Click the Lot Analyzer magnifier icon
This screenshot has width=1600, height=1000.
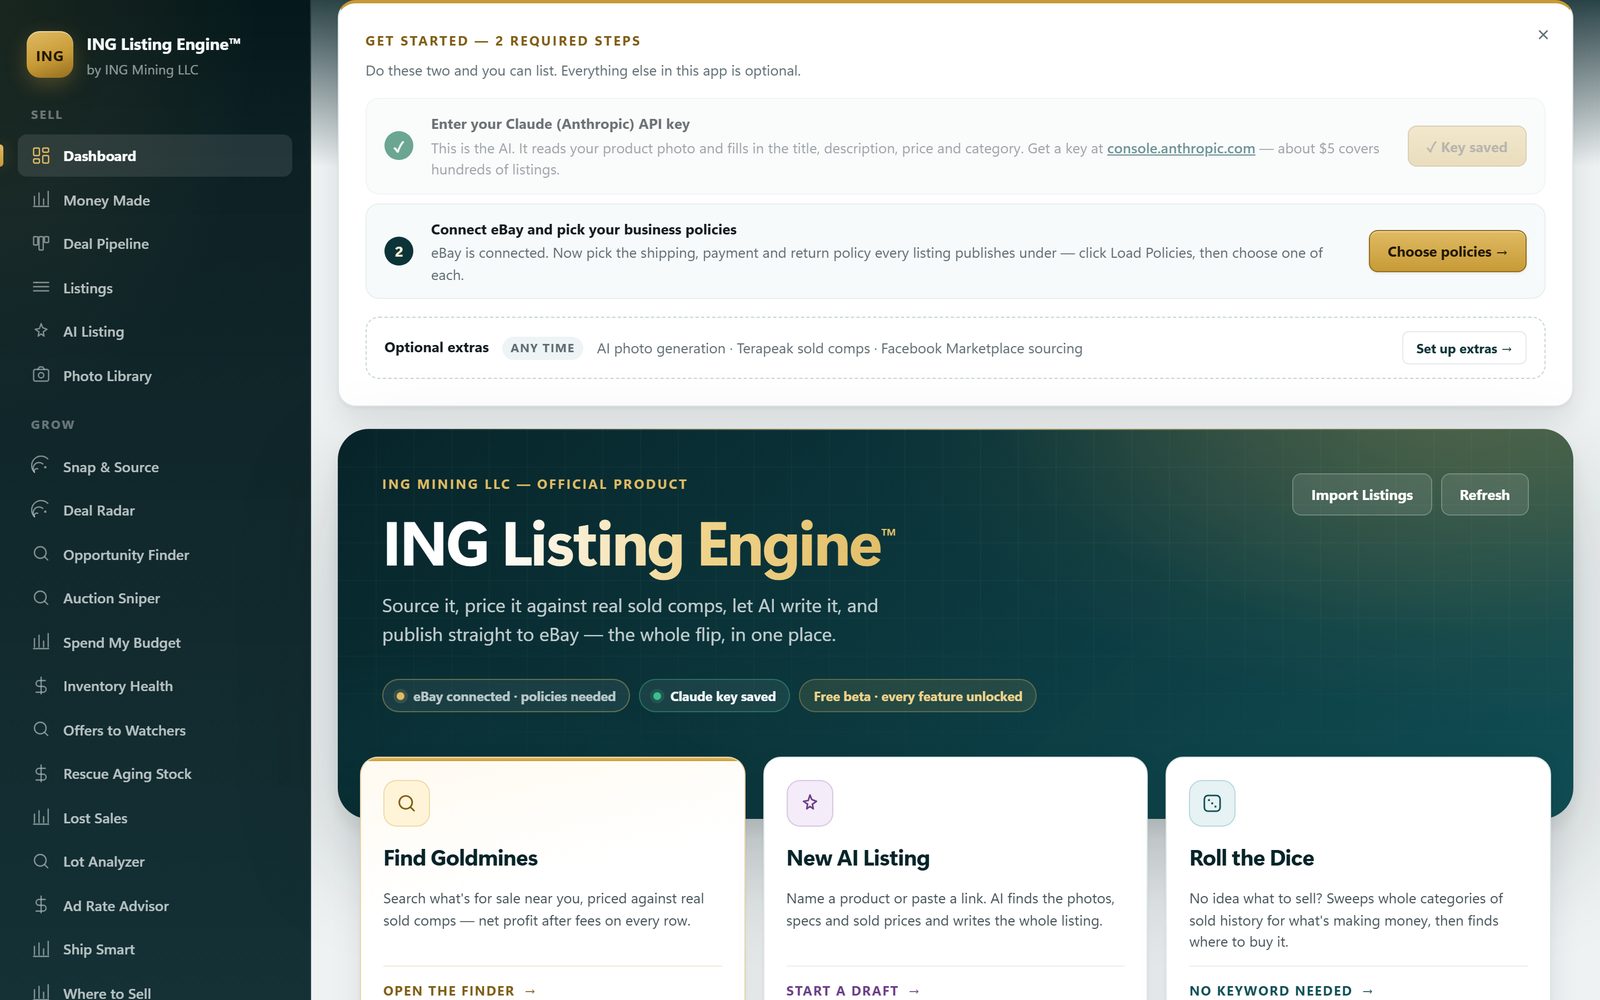pyautogui.click(x=41, y=861)
